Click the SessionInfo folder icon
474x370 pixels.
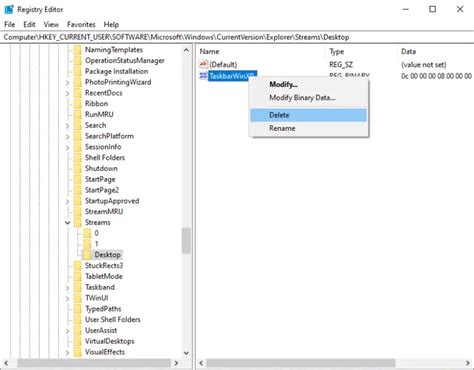(78, 147)
